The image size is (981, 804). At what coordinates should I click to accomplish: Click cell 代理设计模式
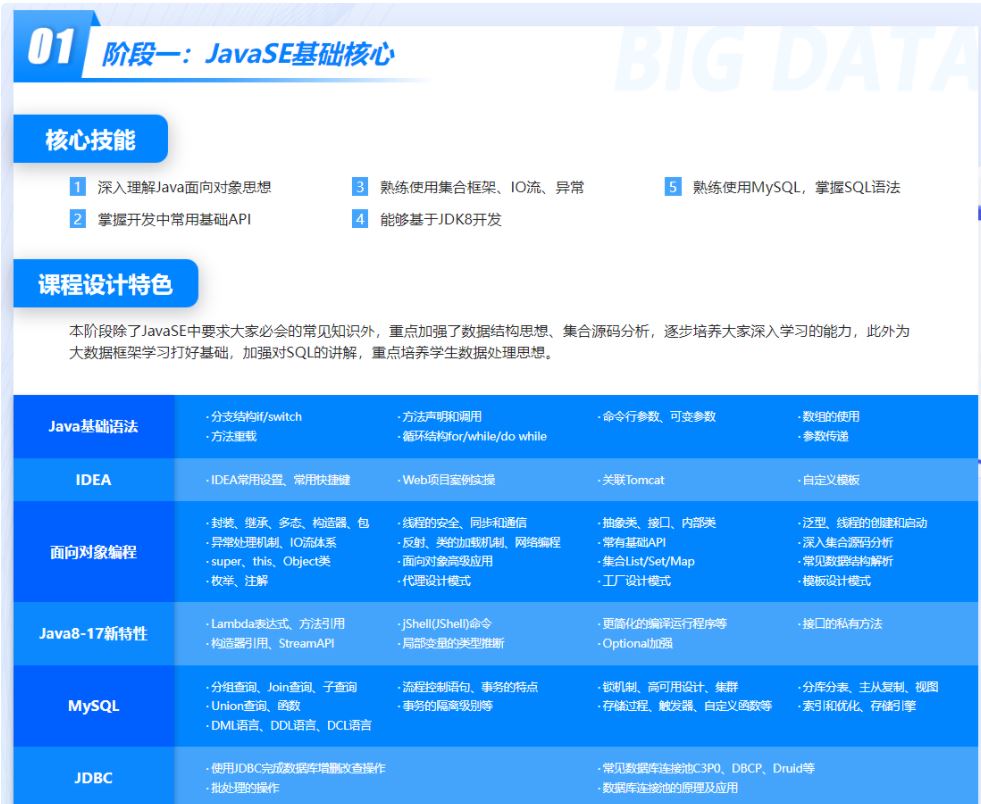(x=434, y=581)
